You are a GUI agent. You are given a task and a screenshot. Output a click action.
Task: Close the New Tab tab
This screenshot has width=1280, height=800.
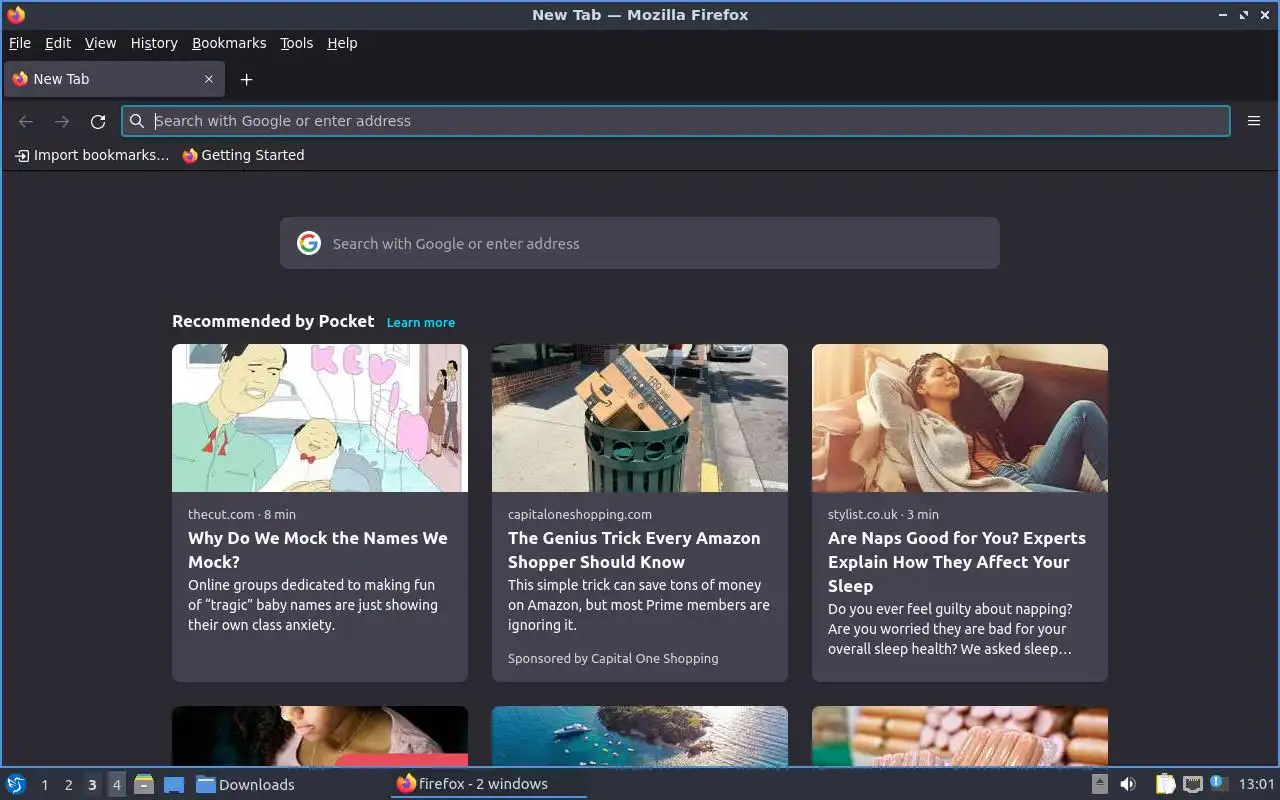(x=209, y=79)
